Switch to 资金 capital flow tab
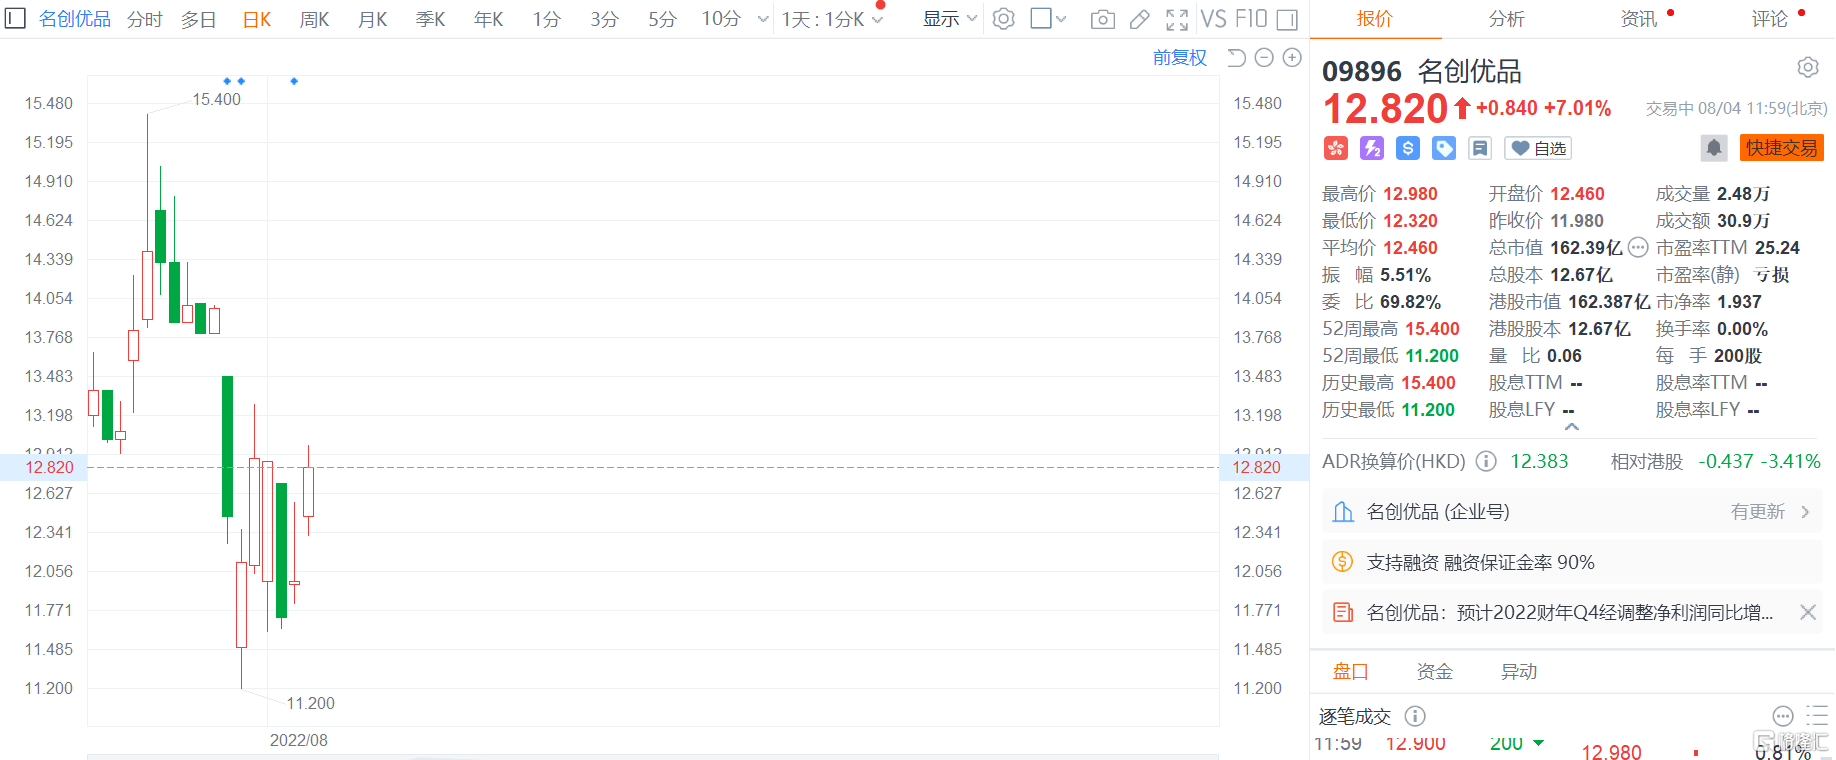 click(x=1434, y=672)
